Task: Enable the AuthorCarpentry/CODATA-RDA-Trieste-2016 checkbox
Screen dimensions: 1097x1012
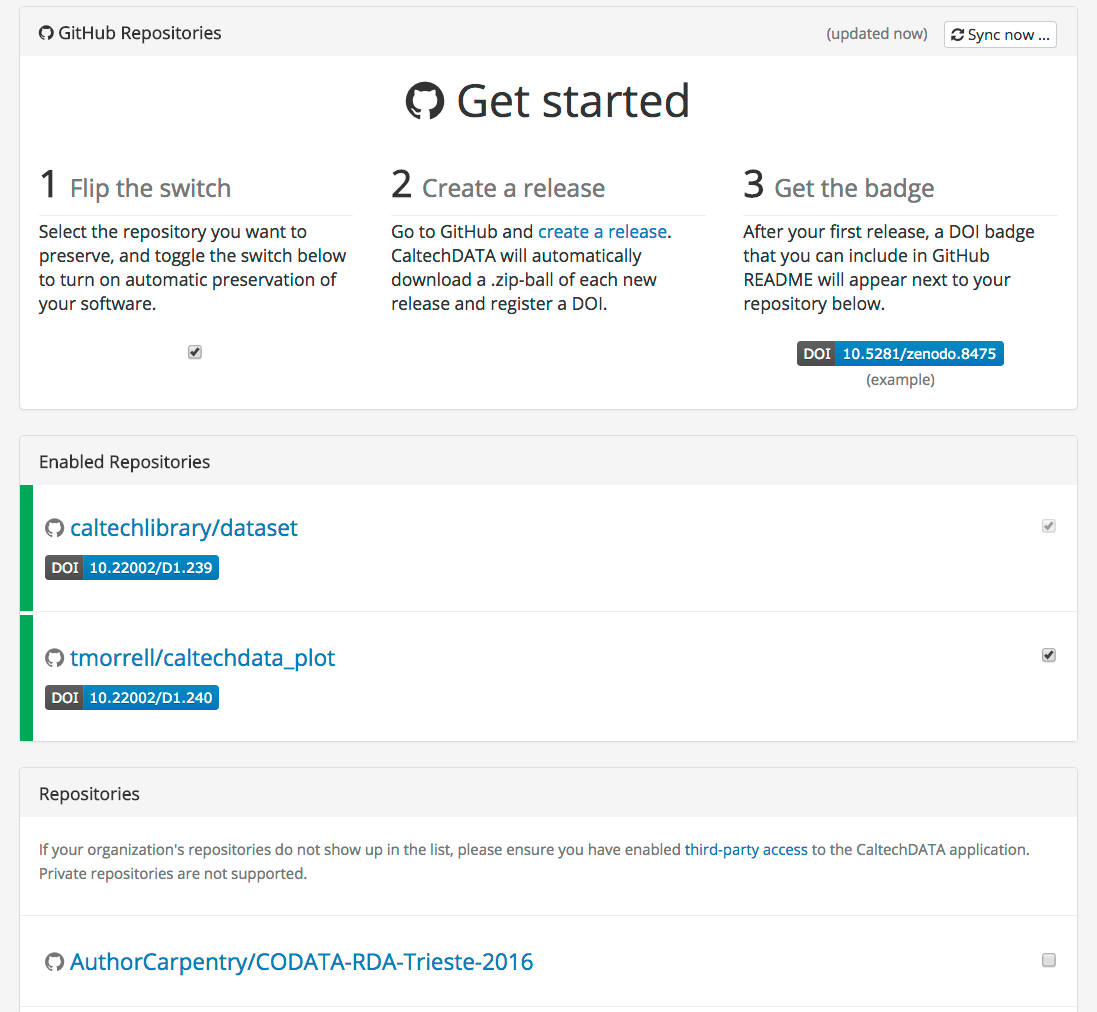Action: [1049, 960]
